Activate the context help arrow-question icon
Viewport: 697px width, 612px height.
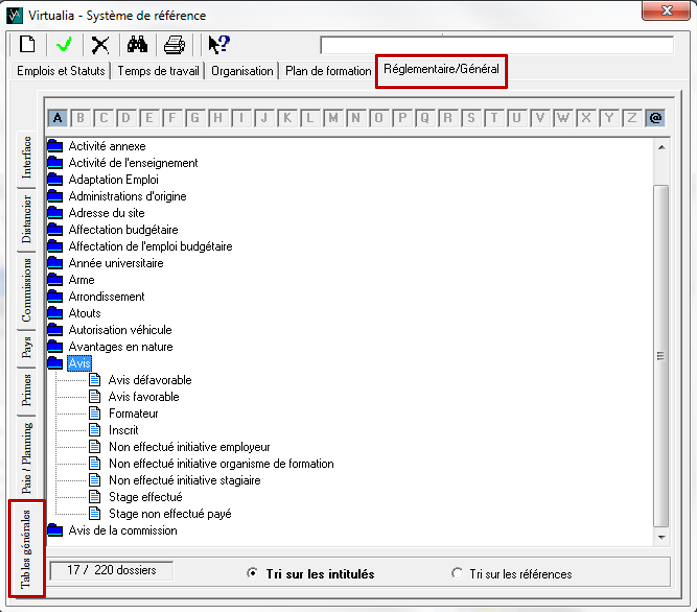pyautogui.click(x=218, y=45)
